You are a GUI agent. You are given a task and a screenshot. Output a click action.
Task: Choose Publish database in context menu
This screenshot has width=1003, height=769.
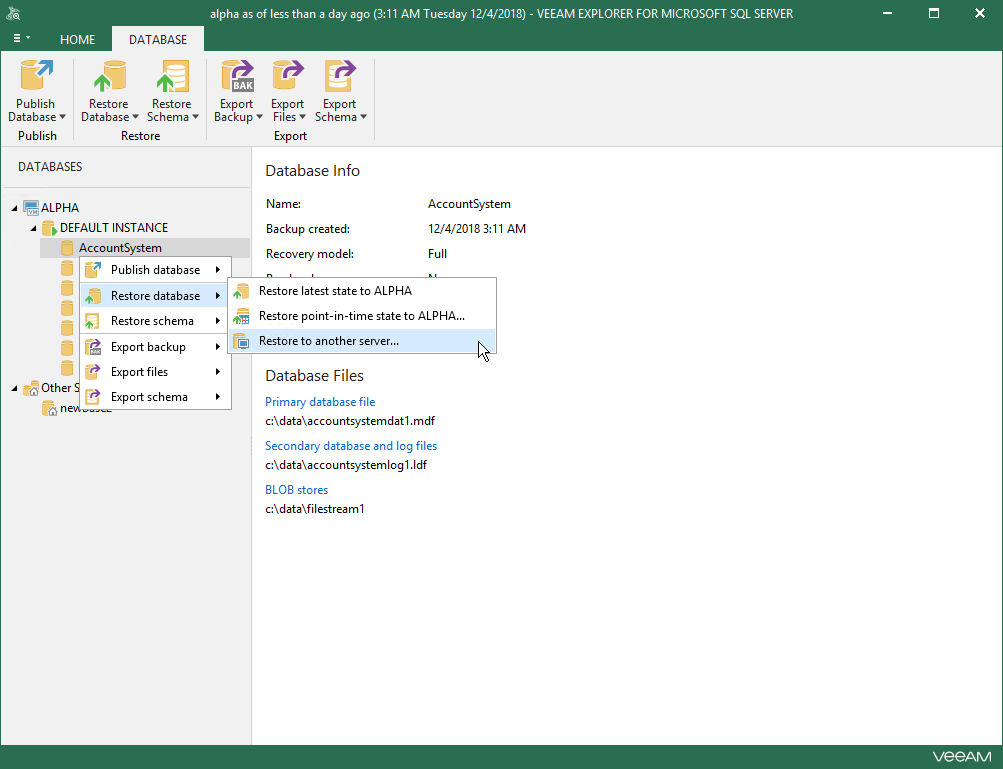[x=155, y=270]
